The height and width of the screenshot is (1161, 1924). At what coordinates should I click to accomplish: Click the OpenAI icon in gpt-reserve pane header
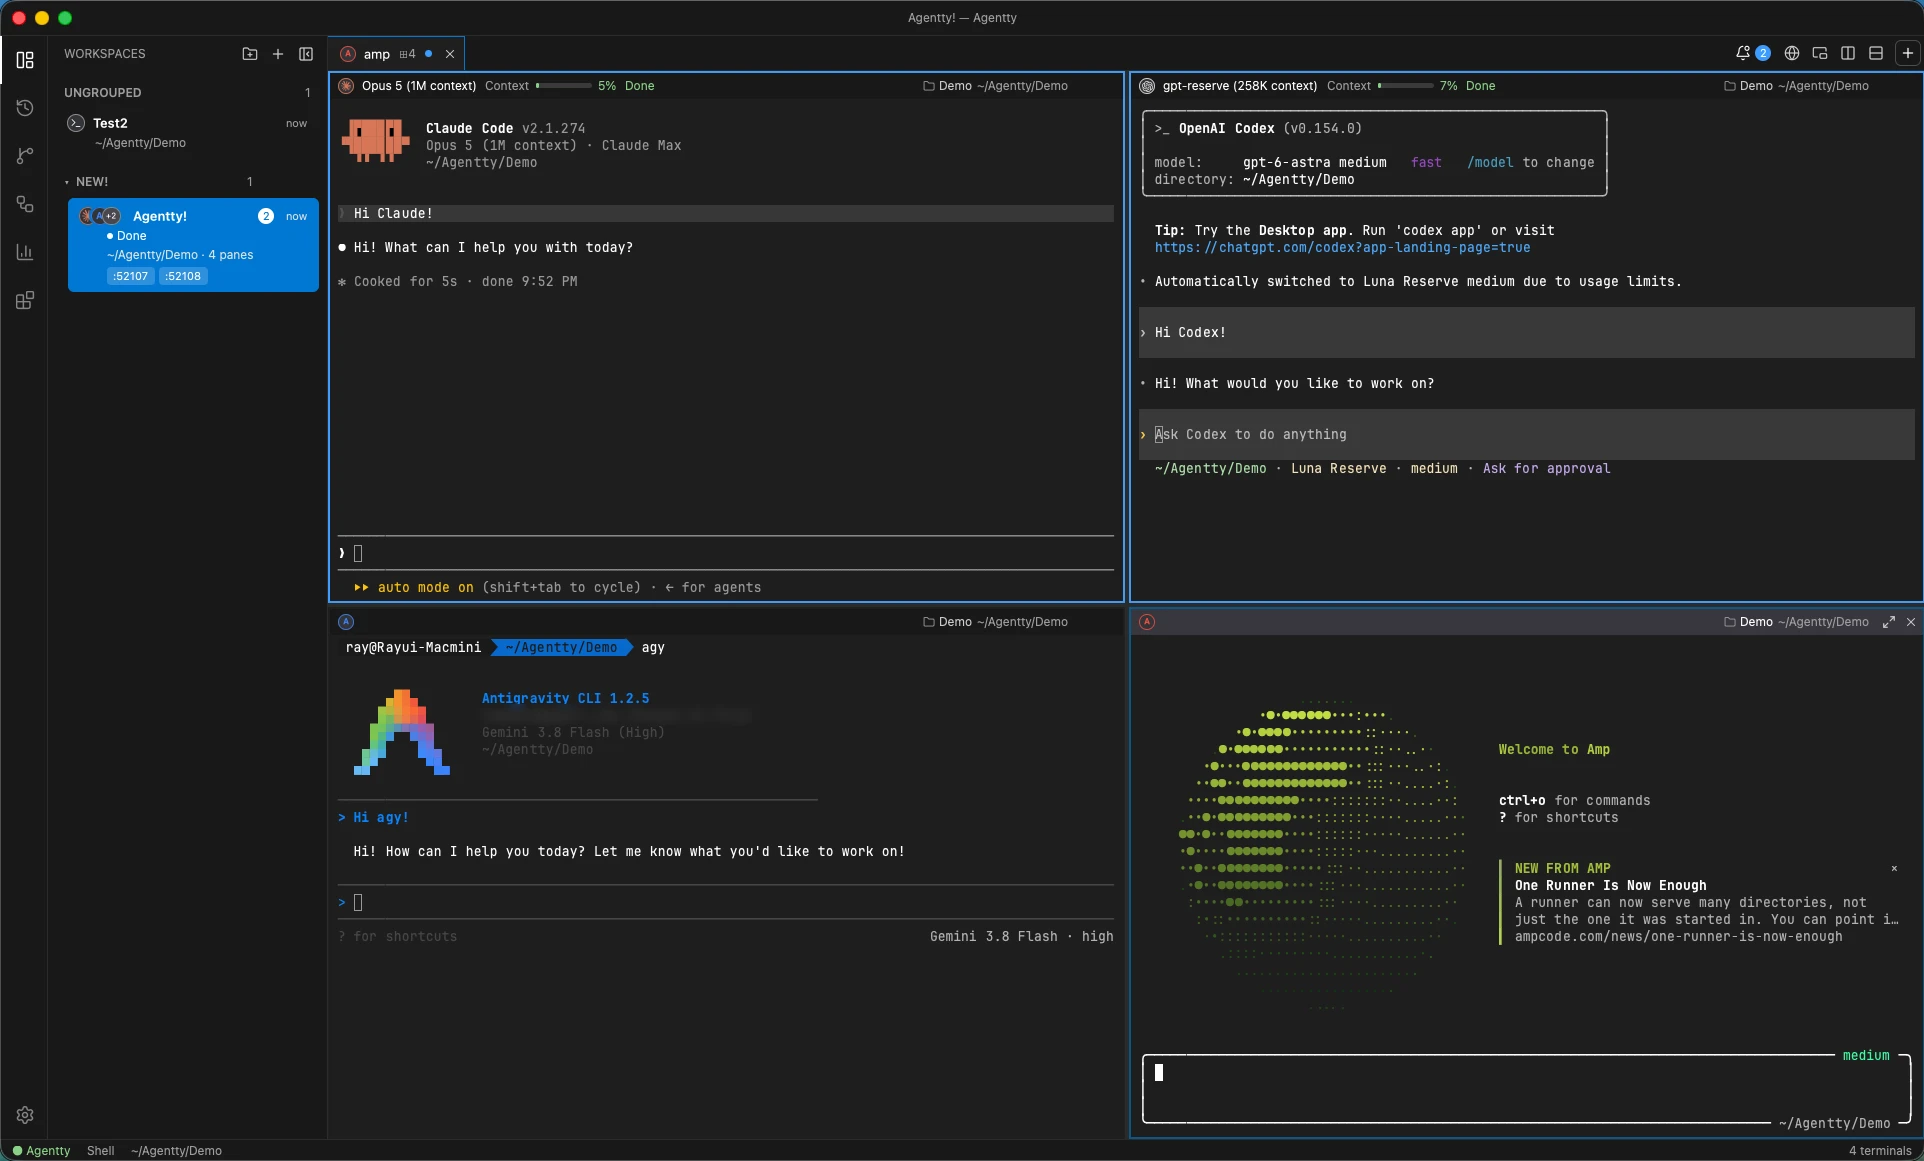1147,86
